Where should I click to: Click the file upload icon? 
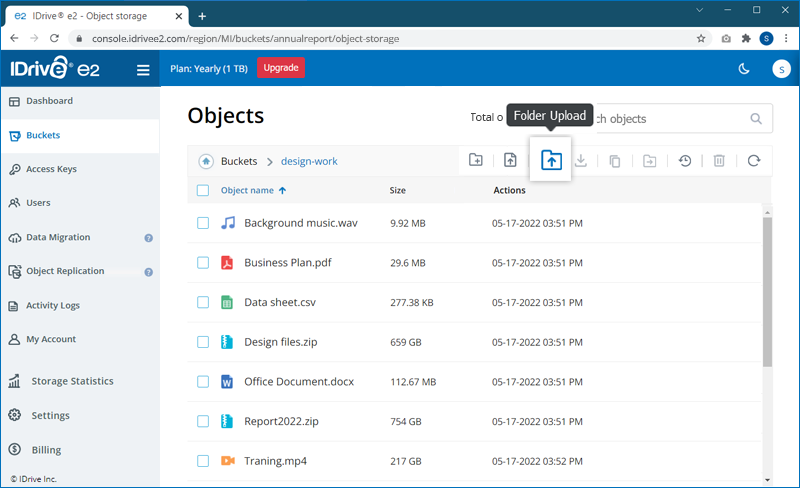(510, 160)
